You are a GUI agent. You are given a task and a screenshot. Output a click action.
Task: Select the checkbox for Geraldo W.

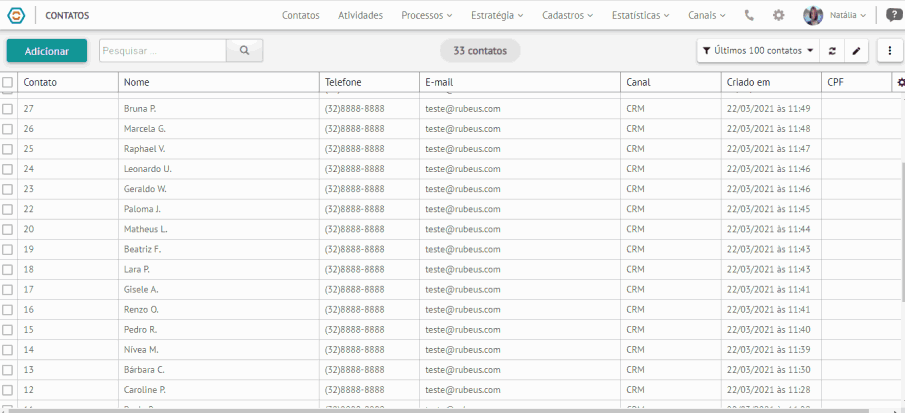click(x=7, y=189)
